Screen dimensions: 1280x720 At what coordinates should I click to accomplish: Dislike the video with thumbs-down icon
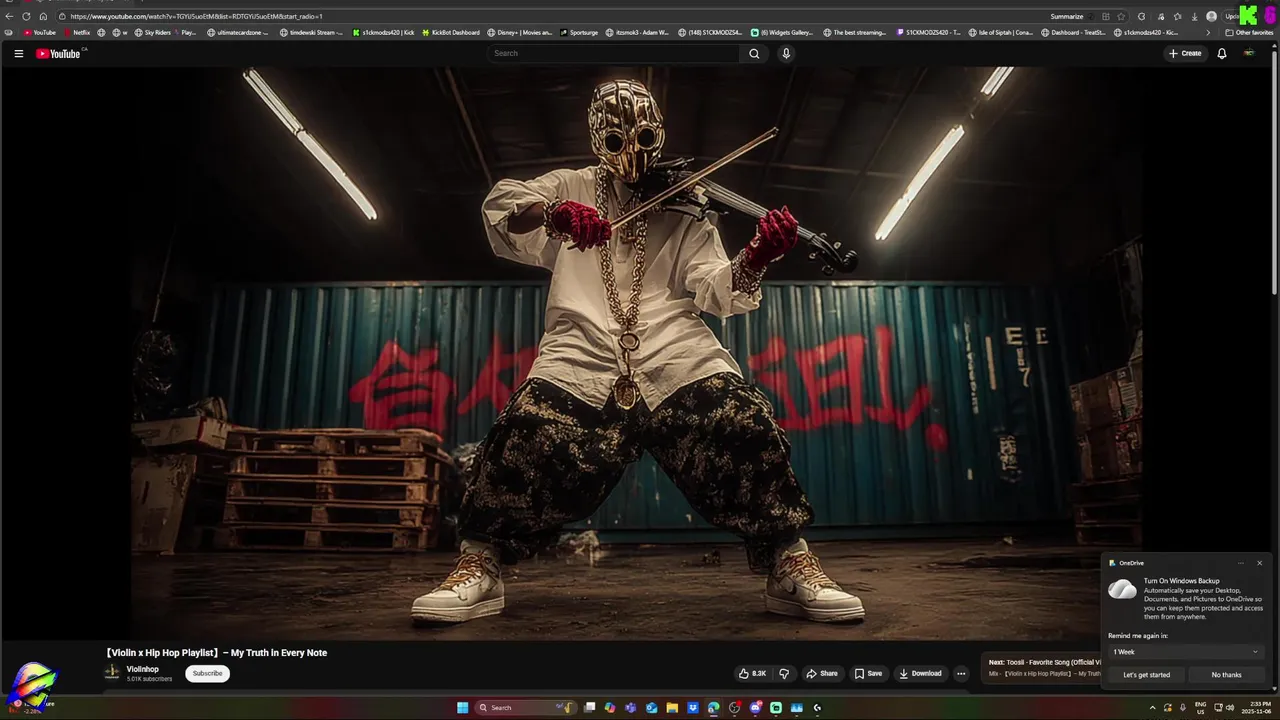(784, 673)
